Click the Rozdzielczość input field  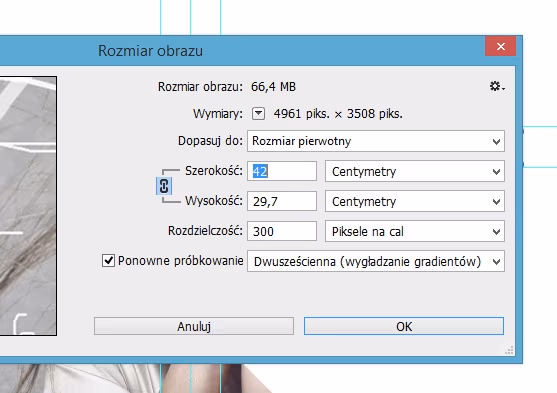coord(282,231)
